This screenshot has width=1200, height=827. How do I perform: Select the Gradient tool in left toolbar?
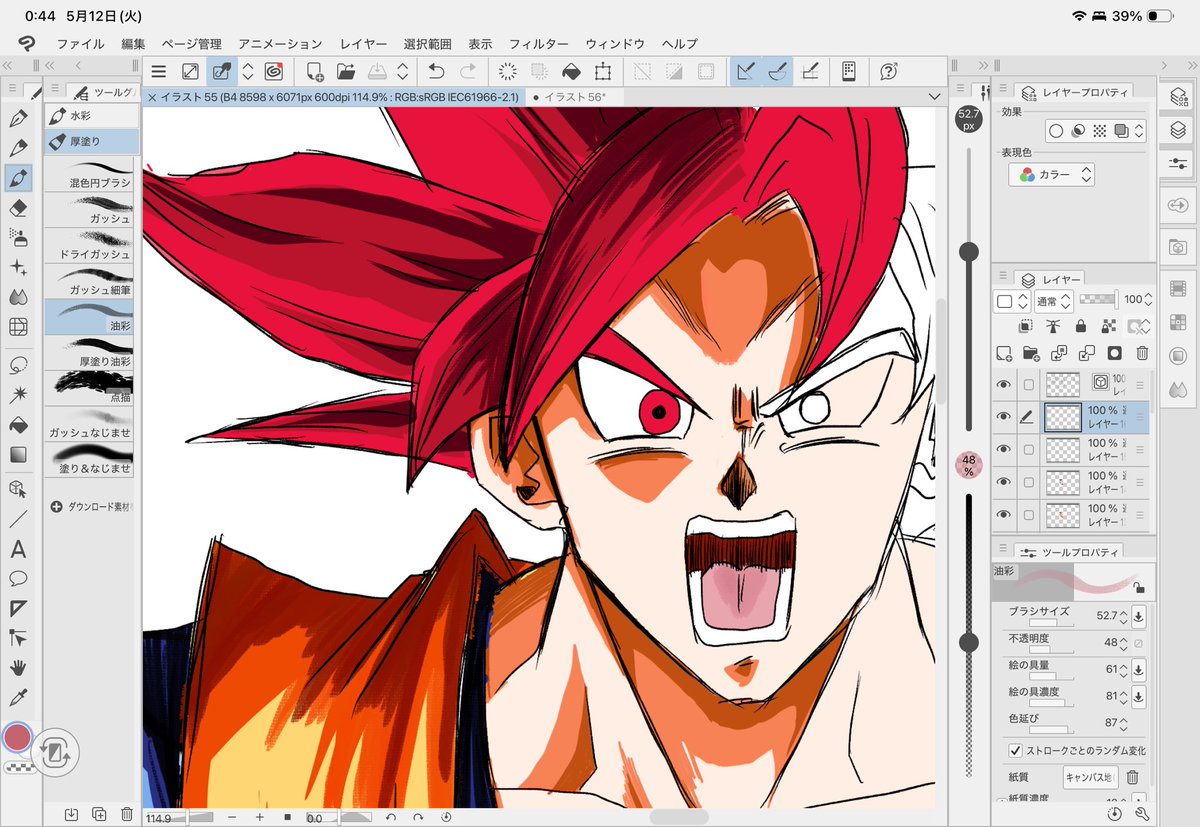tap(17, 455)
